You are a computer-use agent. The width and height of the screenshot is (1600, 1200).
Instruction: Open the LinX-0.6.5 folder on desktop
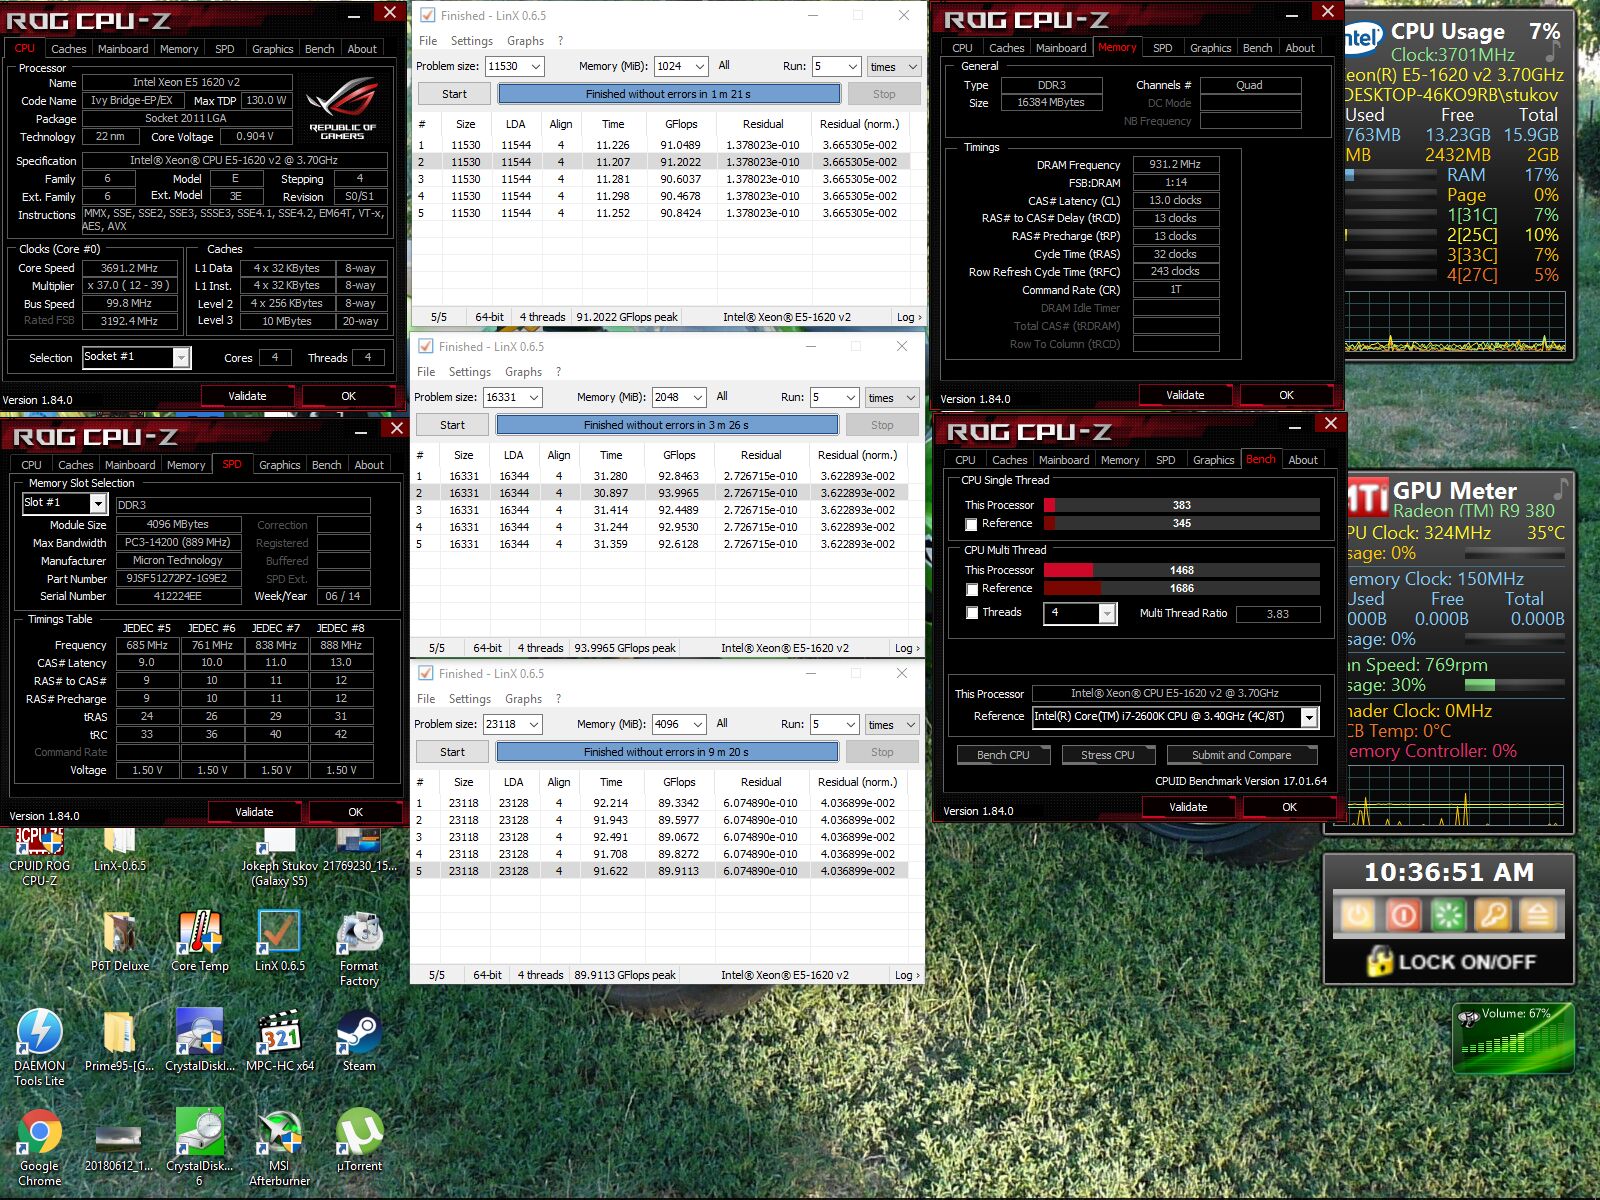point(120,851)
